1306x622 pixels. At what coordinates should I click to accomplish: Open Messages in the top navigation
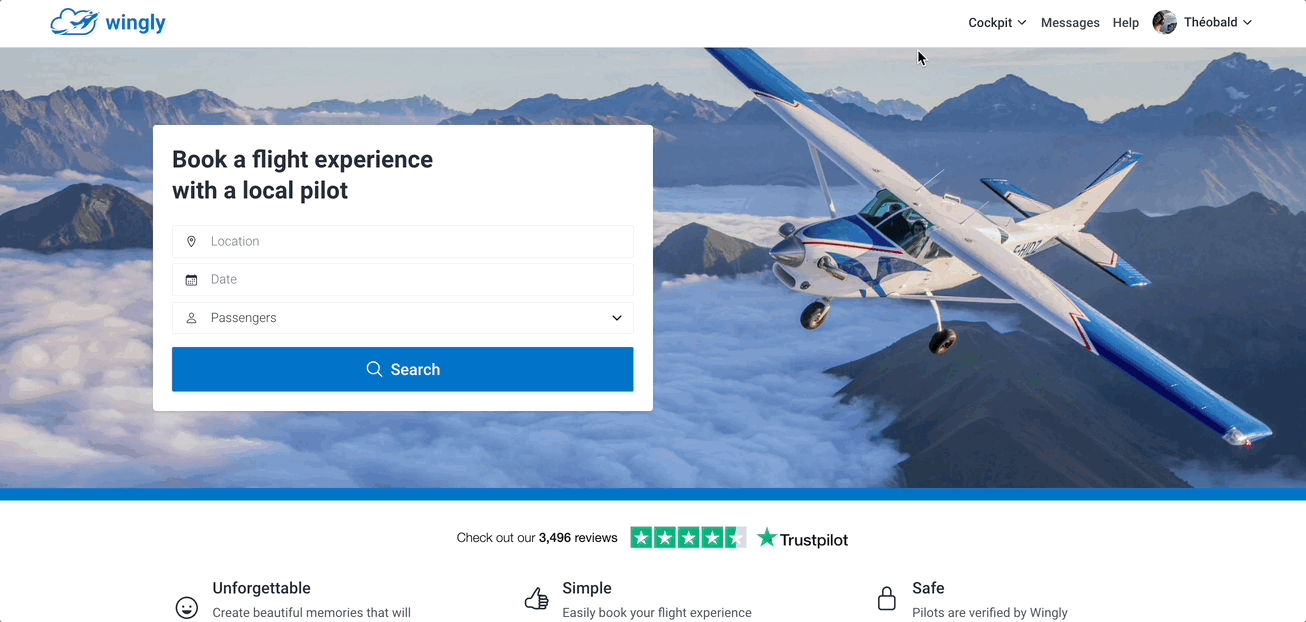tap(1070, 22)
